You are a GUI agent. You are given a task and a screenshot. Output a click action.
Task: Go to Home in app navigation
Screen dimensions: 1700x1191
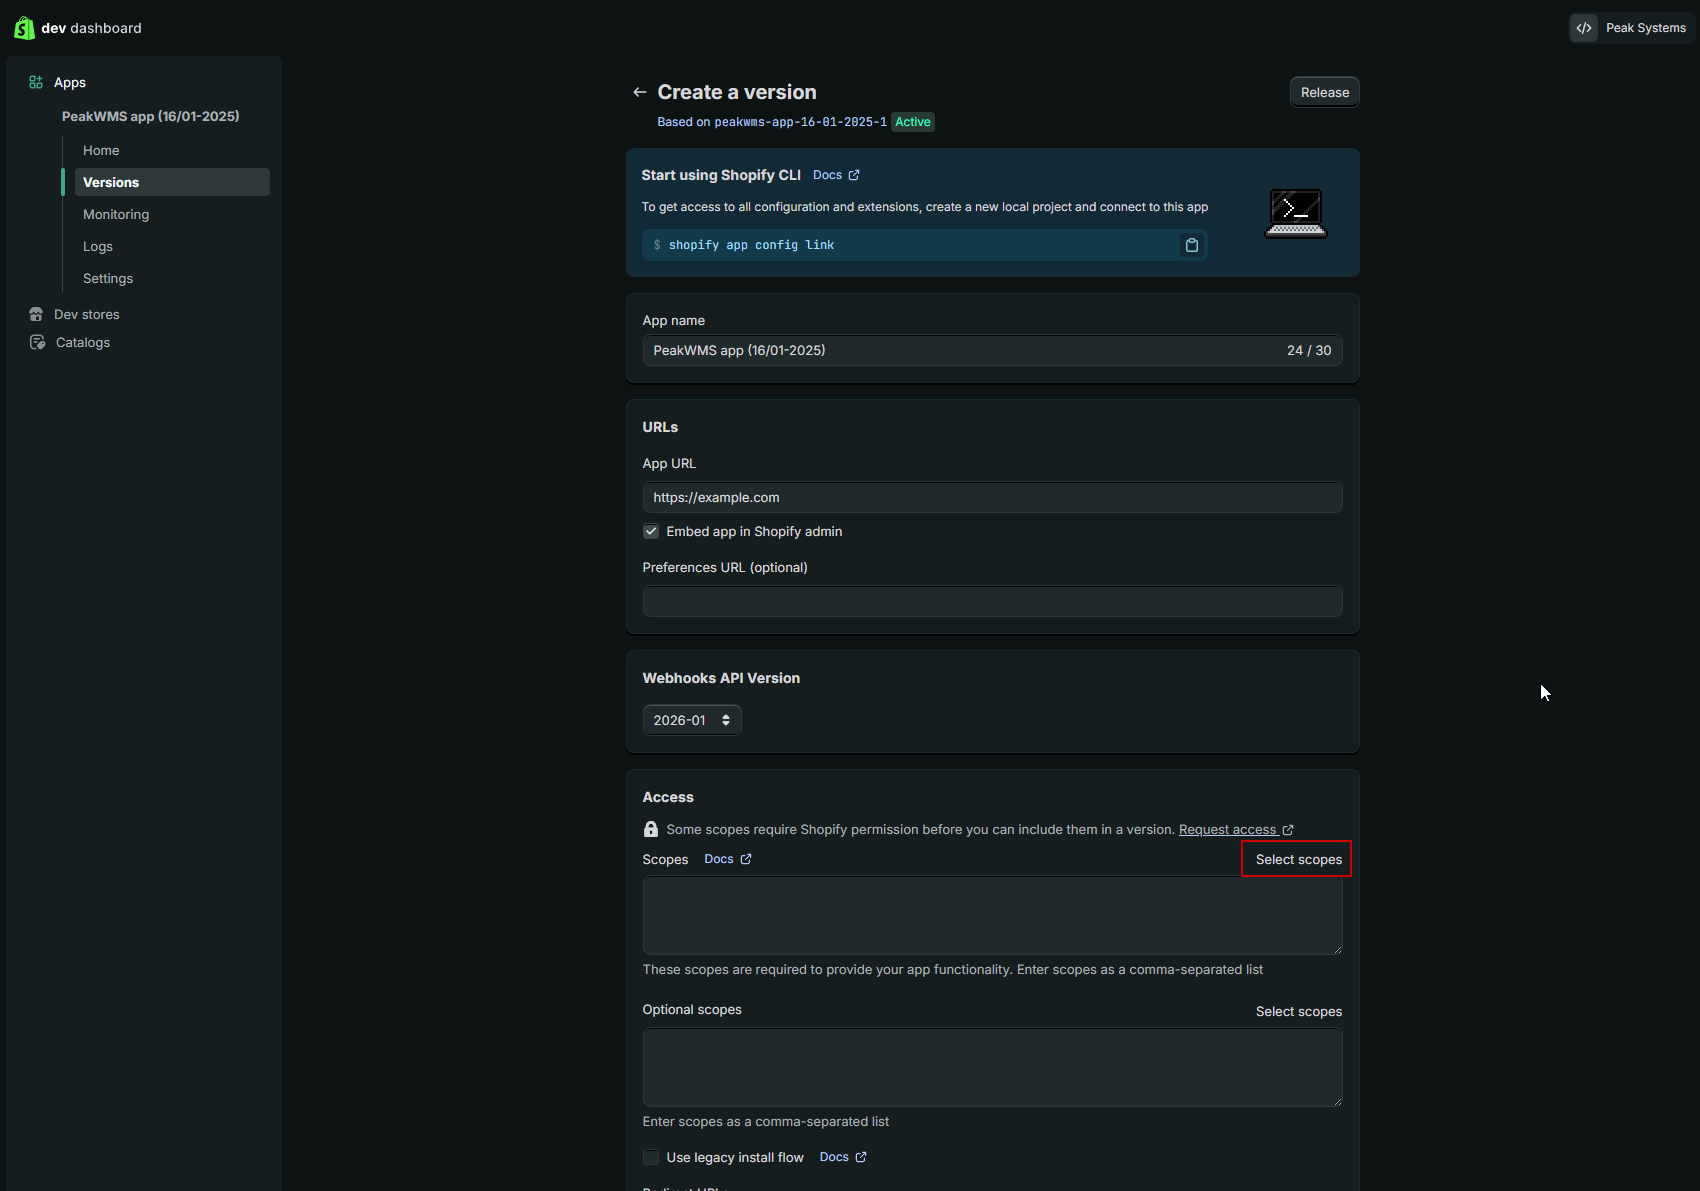(x=101, y=150)
